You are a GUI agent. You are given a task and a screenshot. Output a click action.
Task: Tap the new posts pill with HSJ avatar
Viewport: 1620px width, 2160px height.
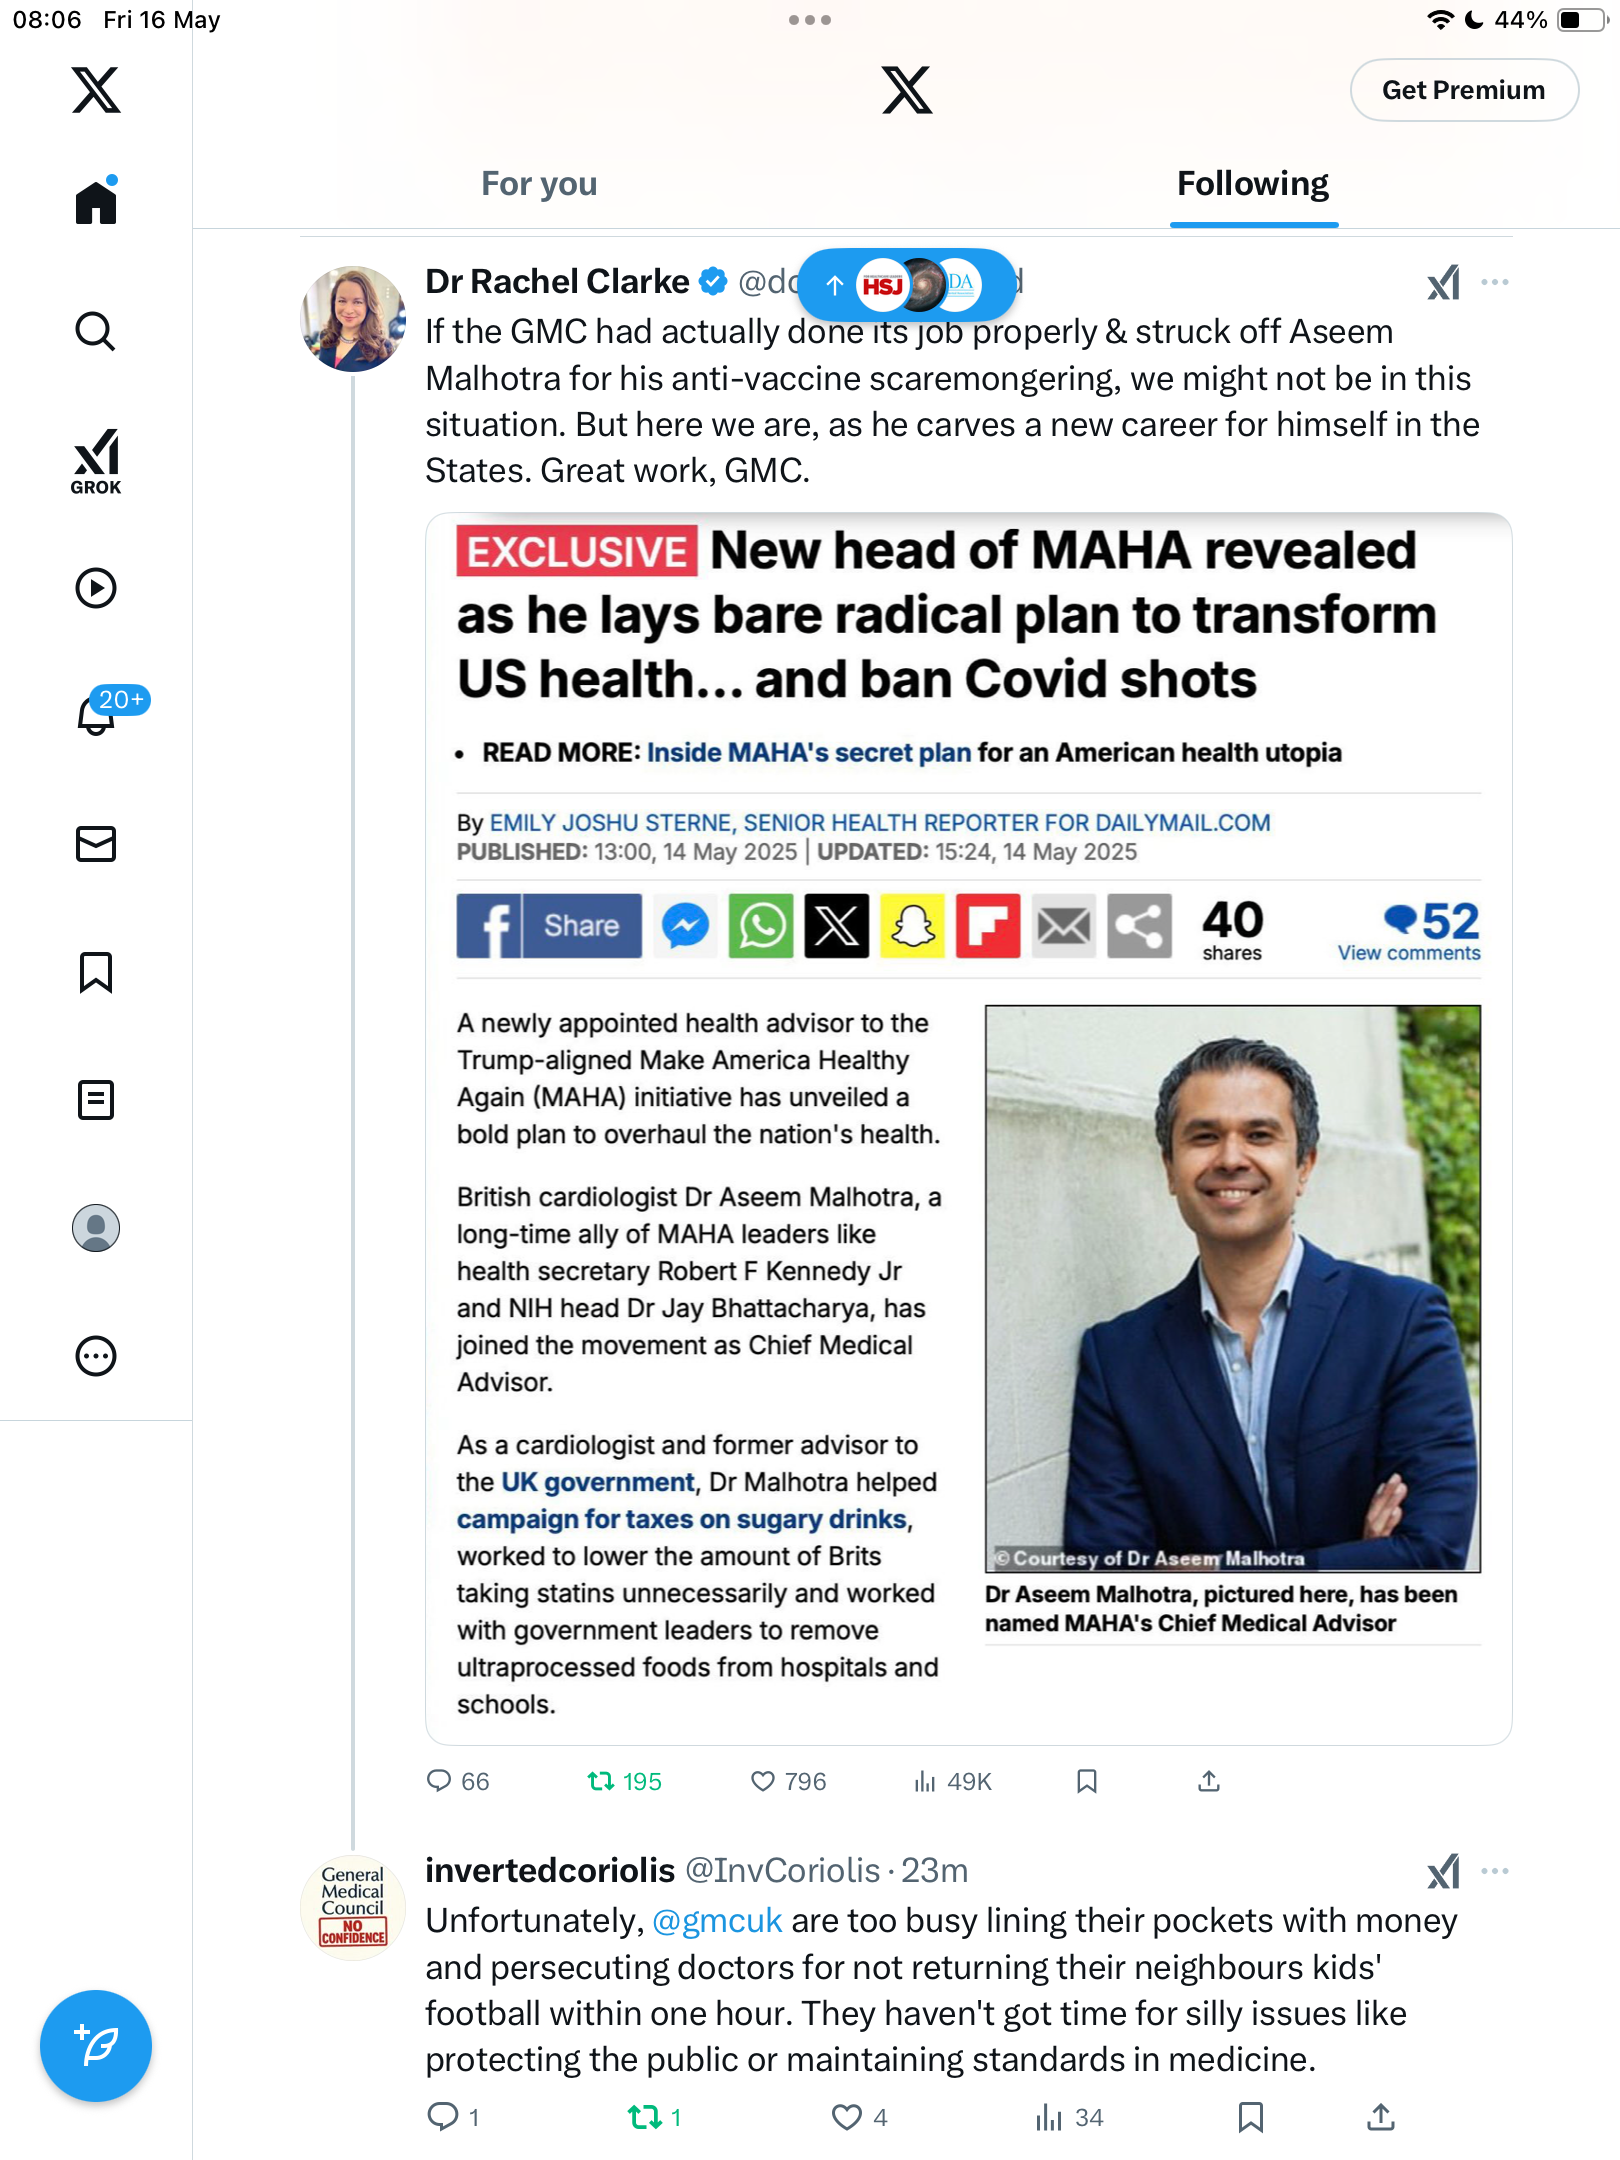click(x=906, y=286)
